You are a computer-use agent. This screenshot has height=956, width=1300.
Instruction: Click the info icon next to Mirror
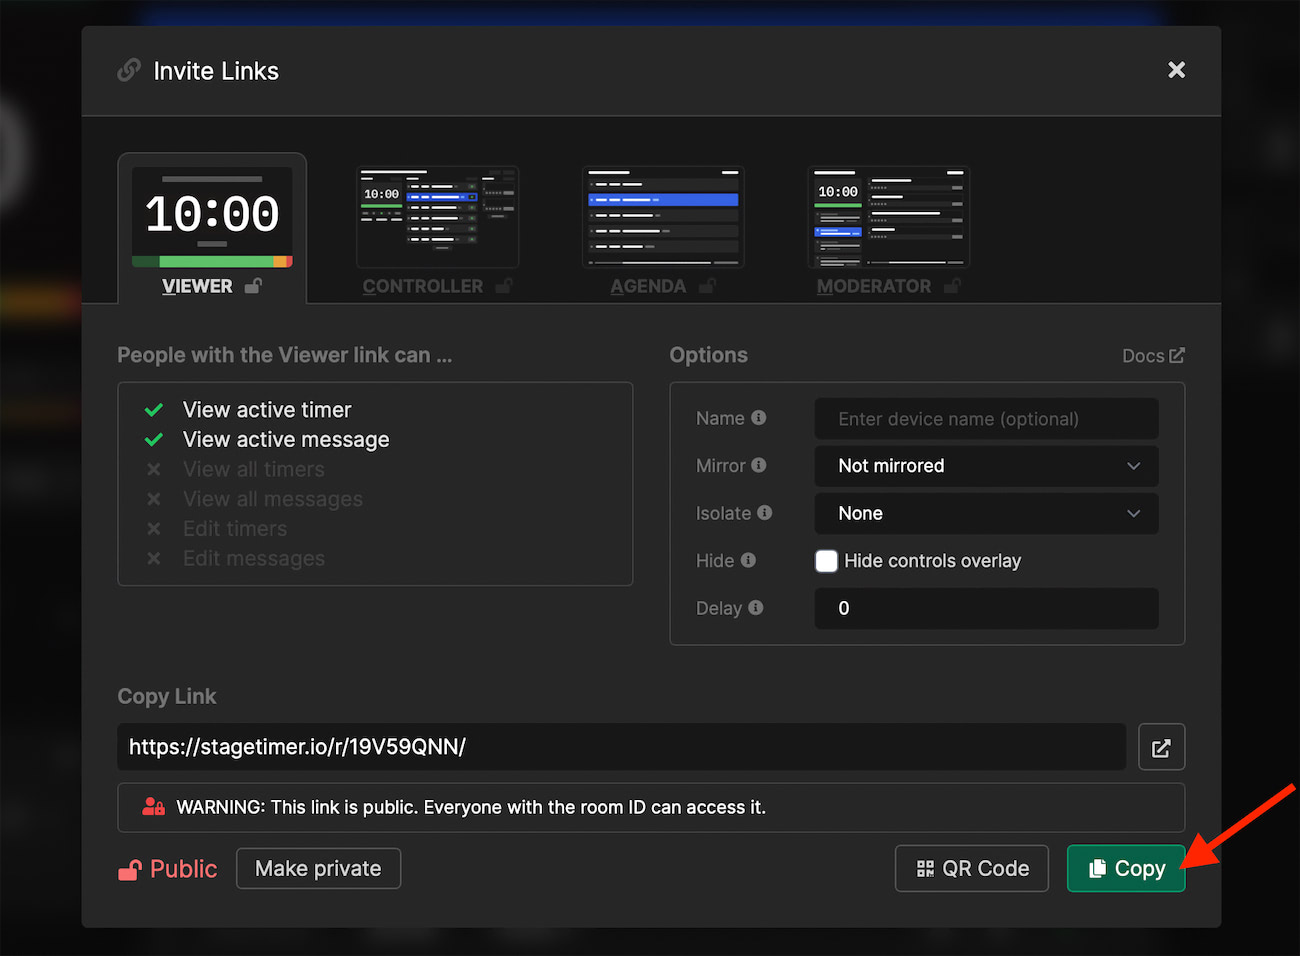pos(759,465)
